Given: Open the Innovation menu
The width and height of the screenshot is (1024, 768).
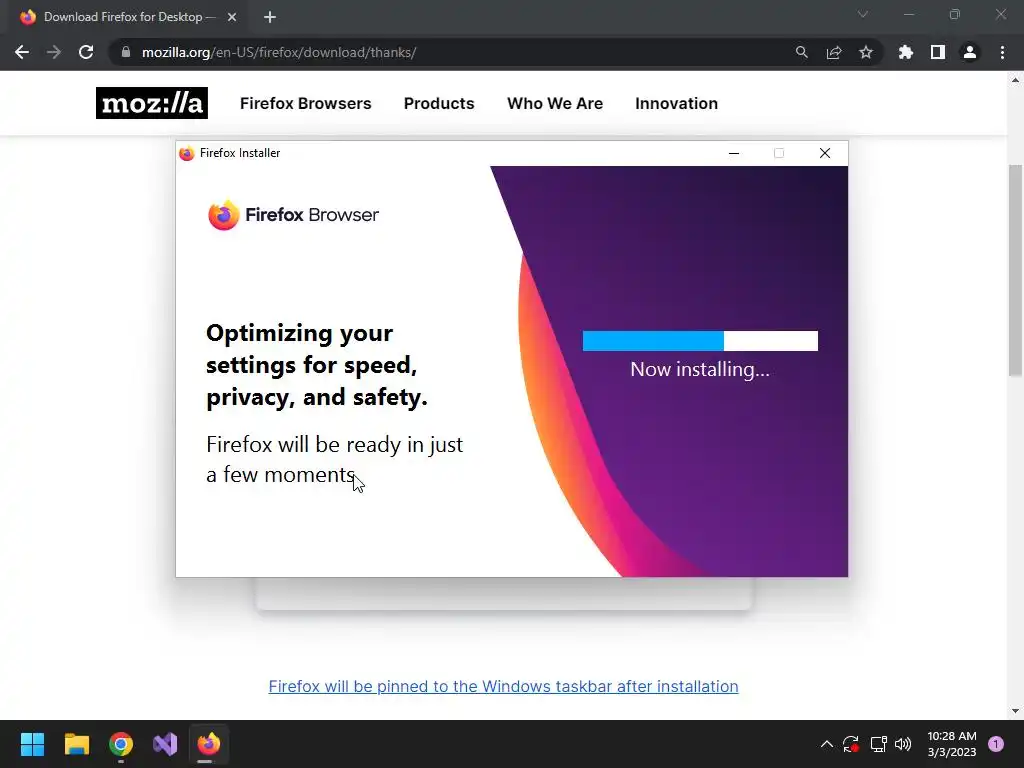Looking at the screenshot, I should [677, 103].
